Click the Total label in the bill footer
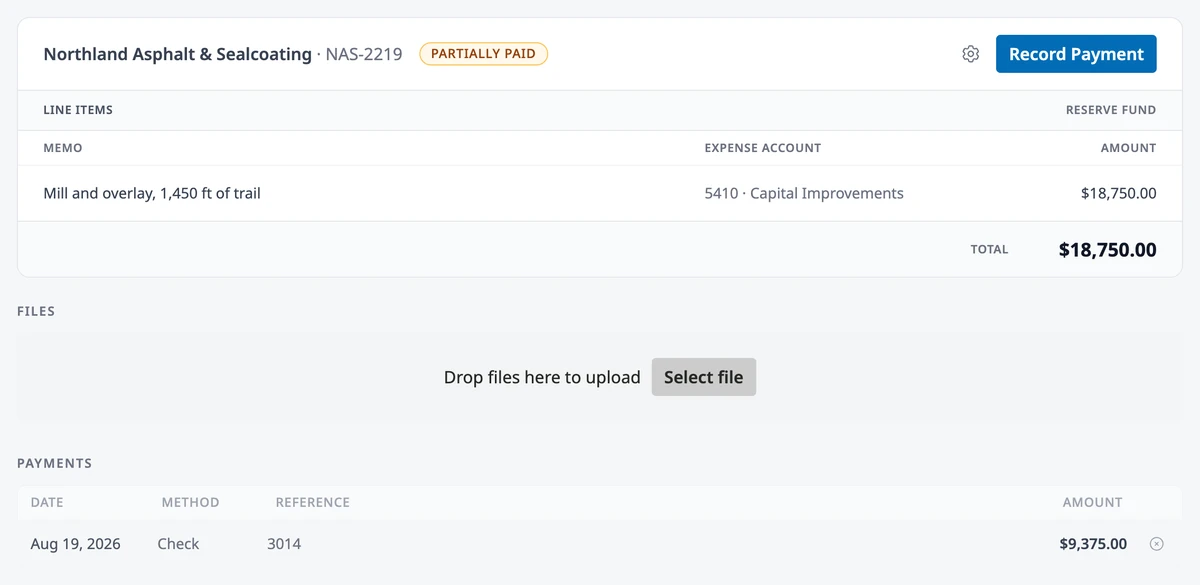This screenshot has height=585, width=1200. (989, 250)
